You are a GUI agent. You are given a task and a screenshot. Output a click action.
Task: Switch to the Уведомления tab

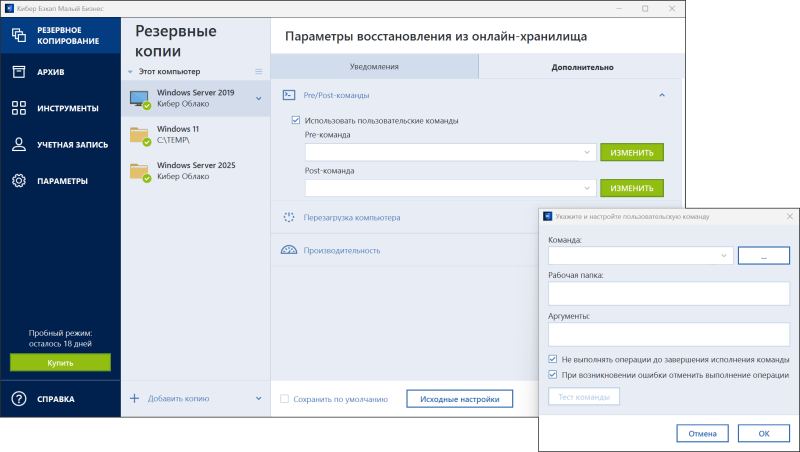tap(374, 67)
